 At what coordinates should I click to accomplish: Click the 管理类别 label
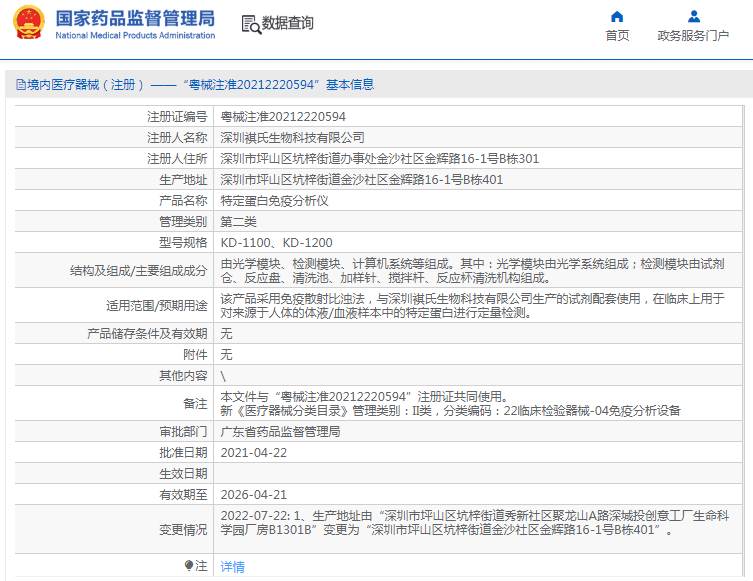(183, 222)
